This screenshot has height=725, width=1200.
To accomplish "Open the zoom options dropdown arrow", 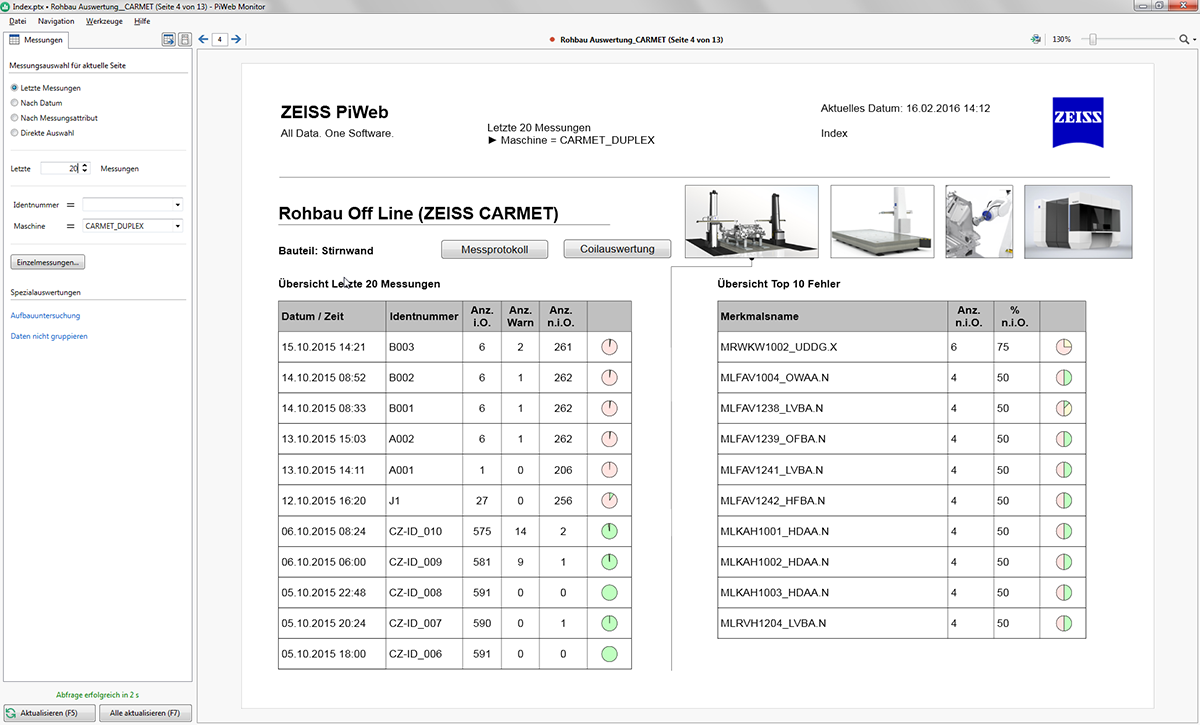I will (1193, 41).
